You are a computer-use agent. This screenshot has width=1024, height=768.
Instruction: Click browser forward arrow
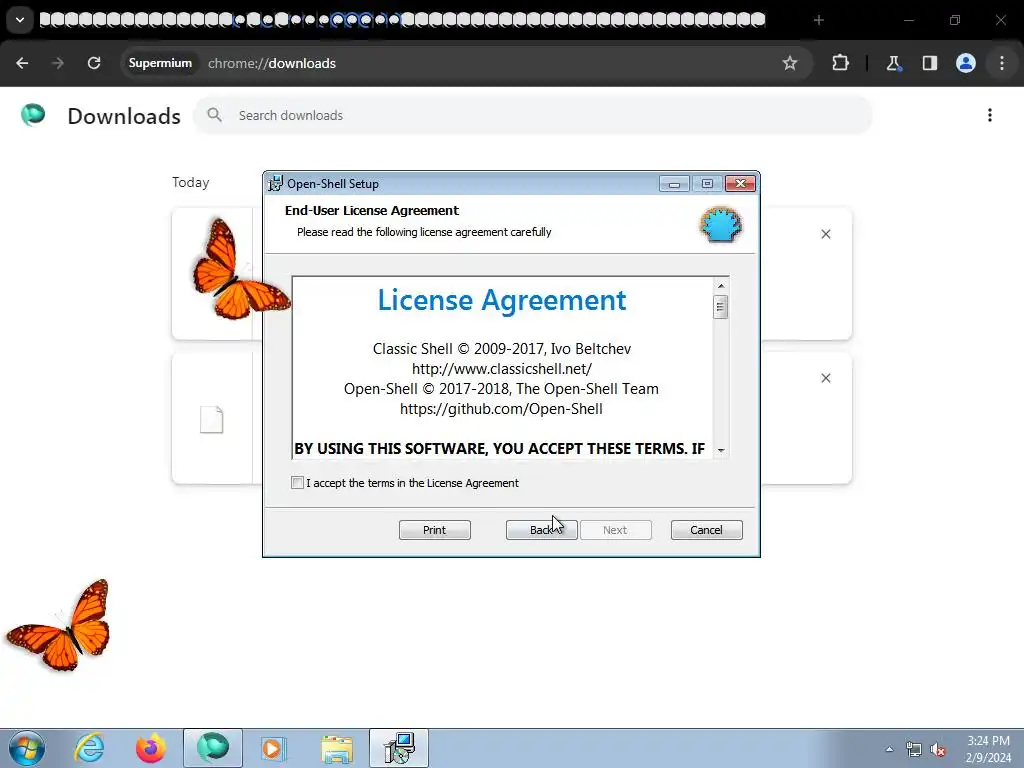pyautogui.click(x=58, y=63)
